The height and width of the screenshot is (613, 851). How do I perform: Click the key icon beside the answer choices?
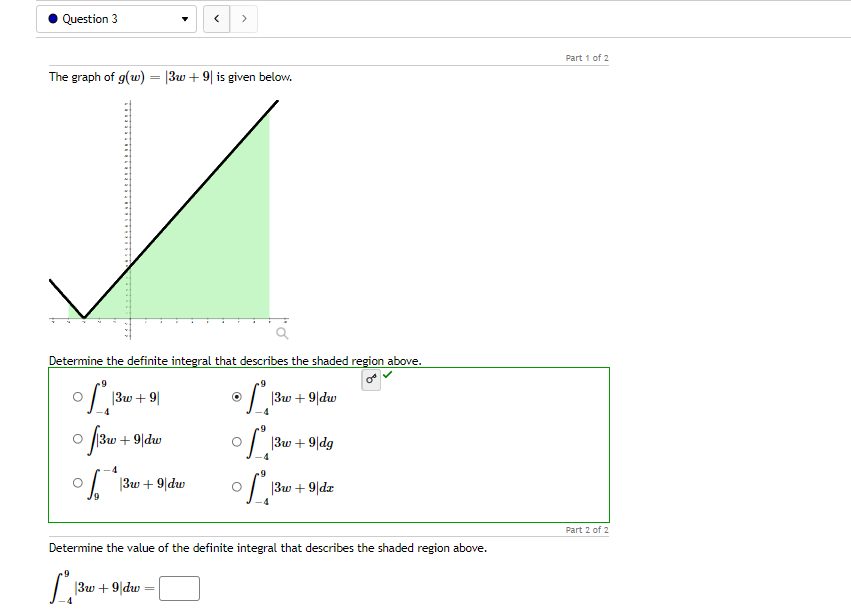[370, 378]
